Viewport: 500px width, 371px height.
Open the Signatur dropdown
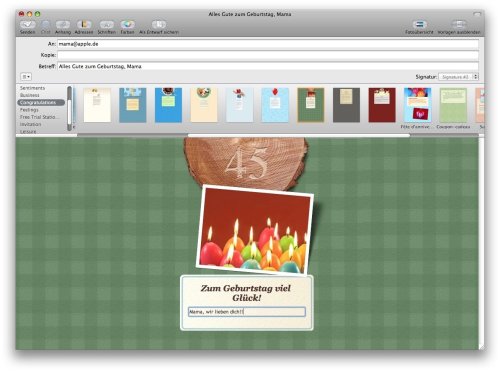[459, 77]
